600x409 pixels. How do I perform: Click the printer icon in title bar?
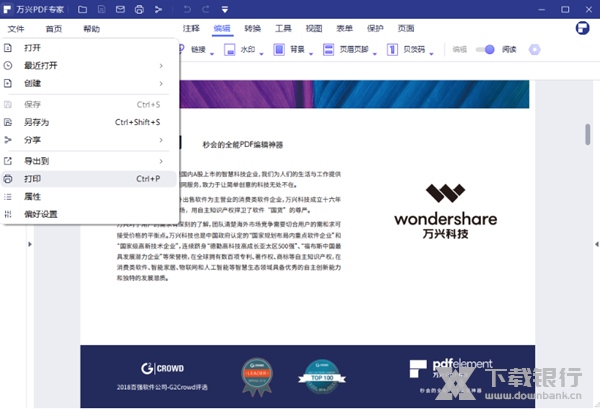point(139,9)
